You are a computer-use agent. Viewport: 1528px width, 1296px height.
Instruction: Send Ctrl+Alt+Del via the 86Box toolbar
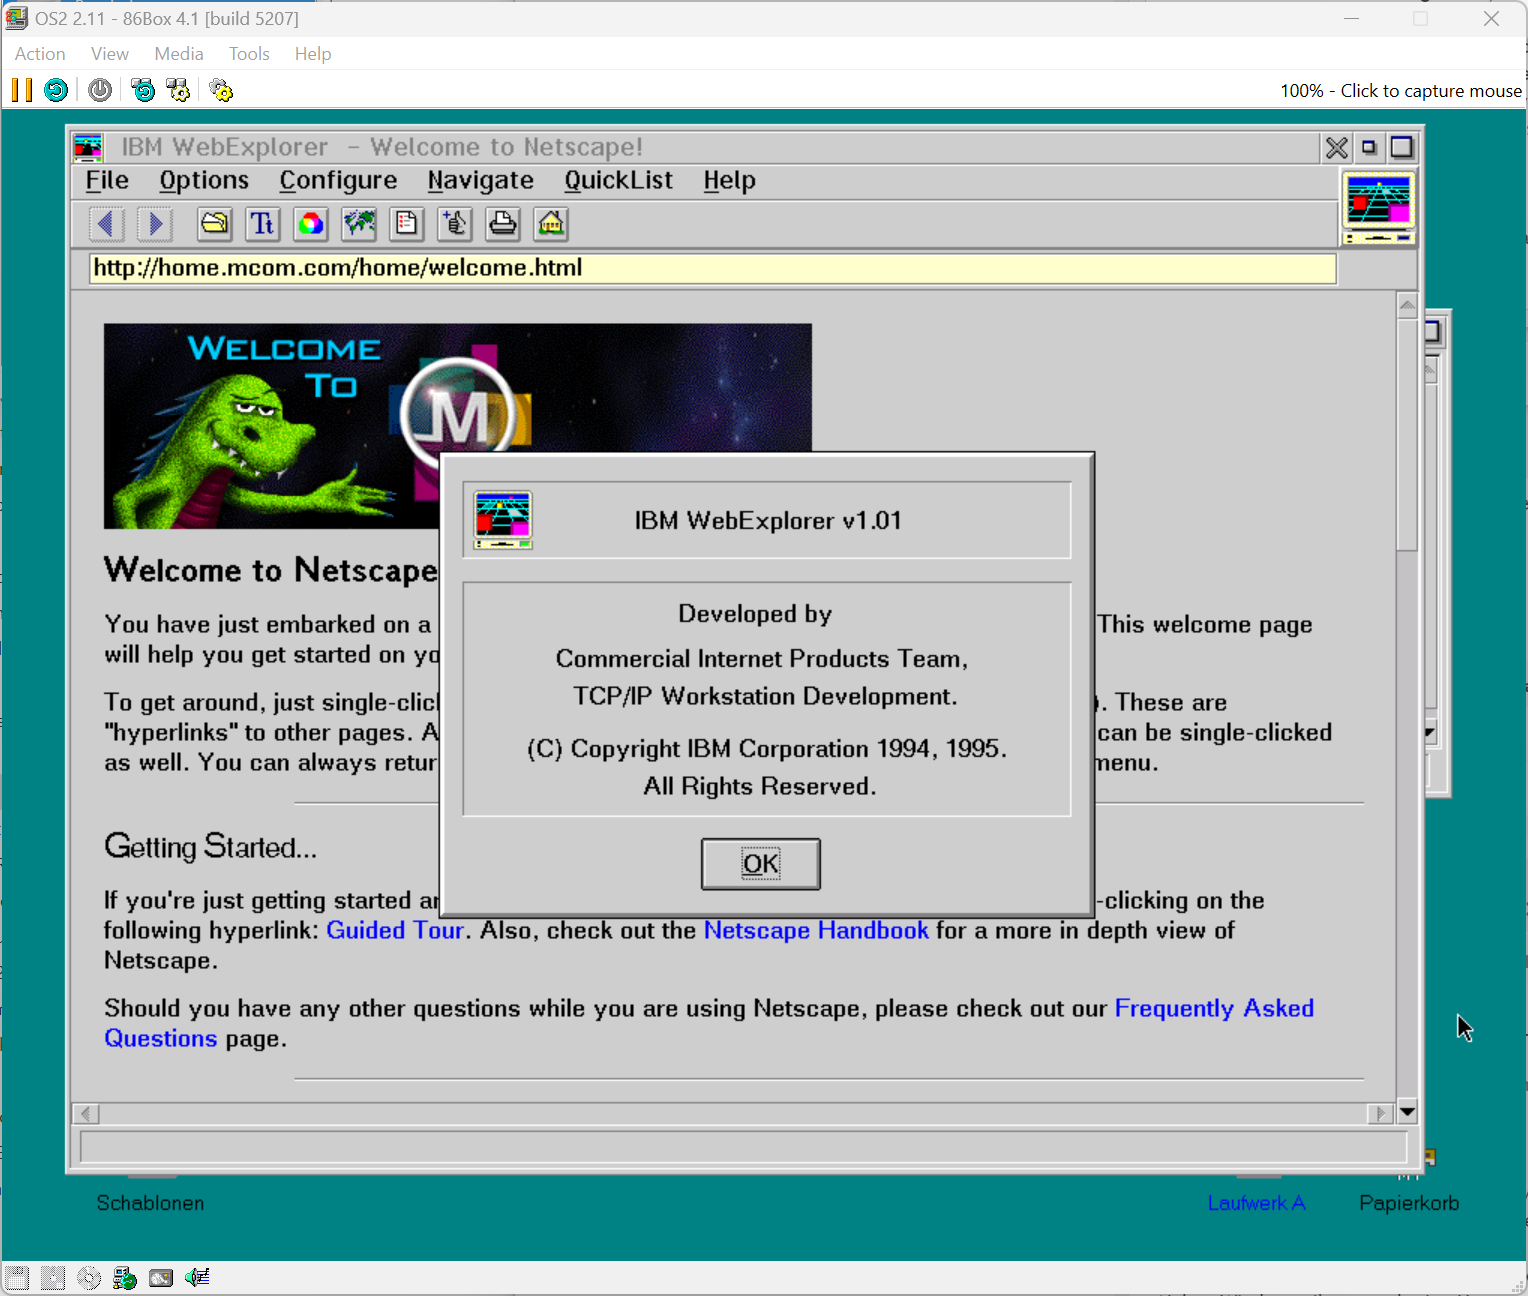(143, 90)
